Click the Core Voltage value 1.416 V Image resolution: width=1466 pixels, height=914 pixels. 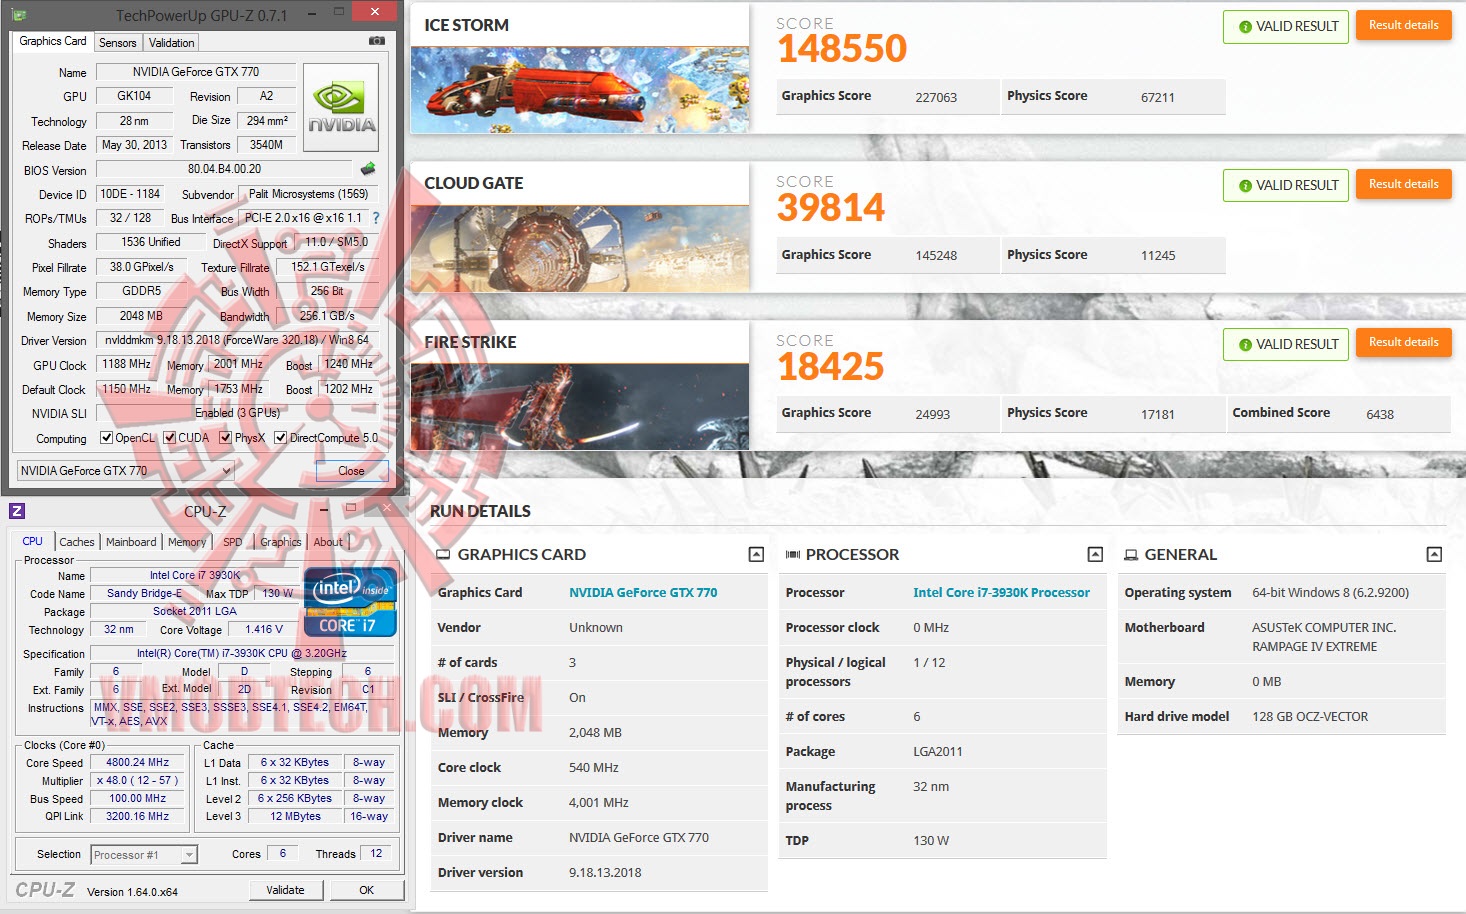[264, 629]
